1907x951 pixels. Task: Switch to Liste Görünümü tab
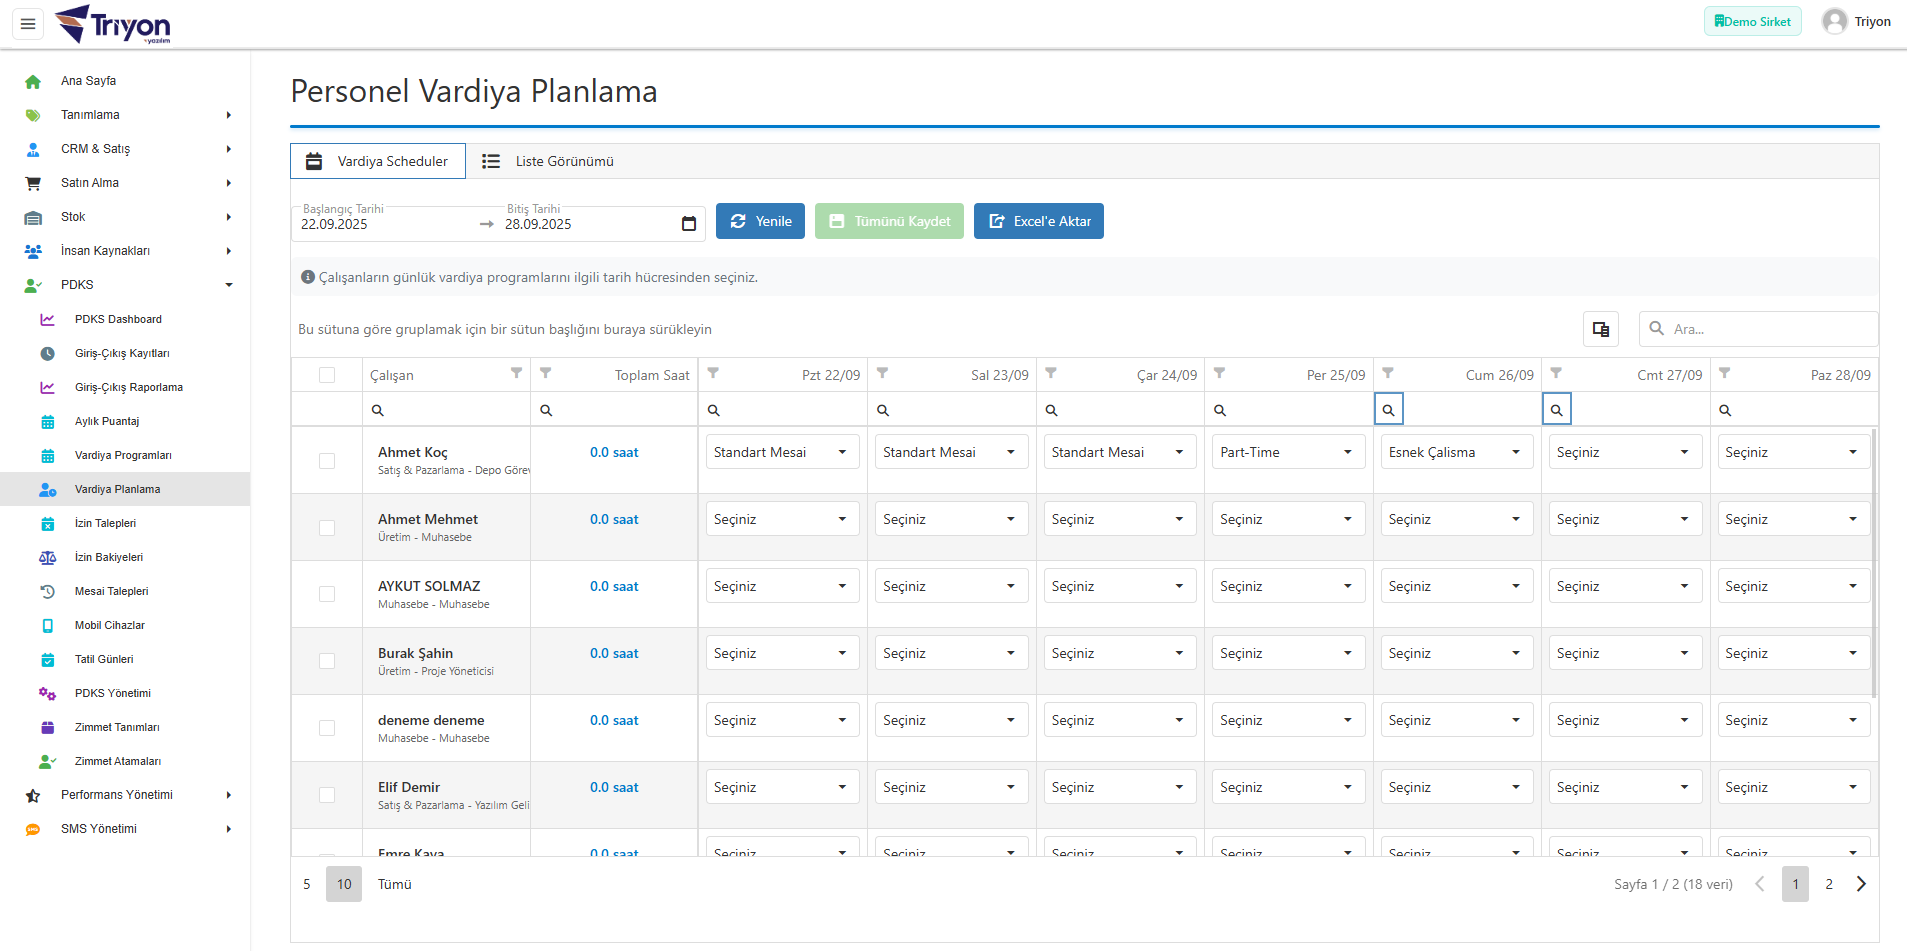tap(548, 161)
